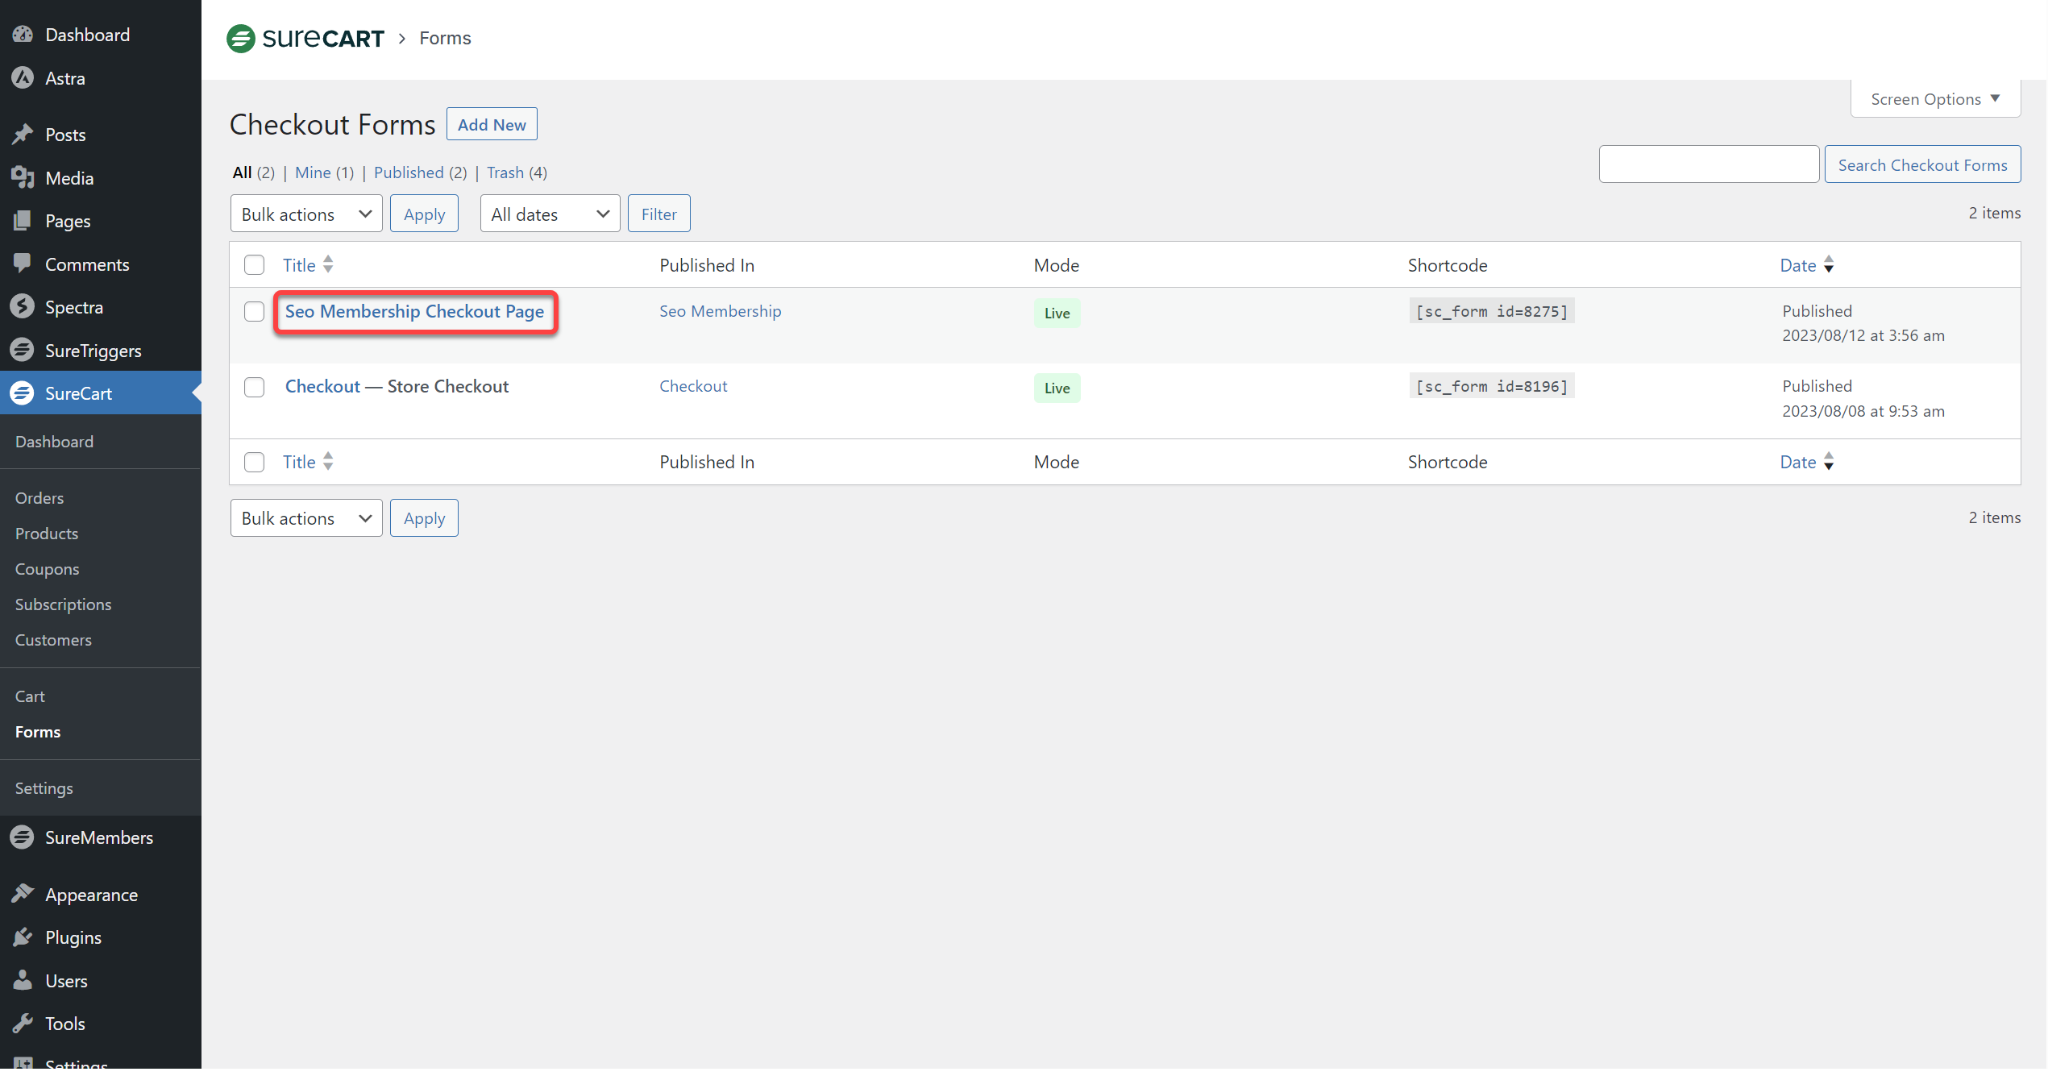
Task: Open the Plugins icon in sidebar
Action: (x=22, y=937)
